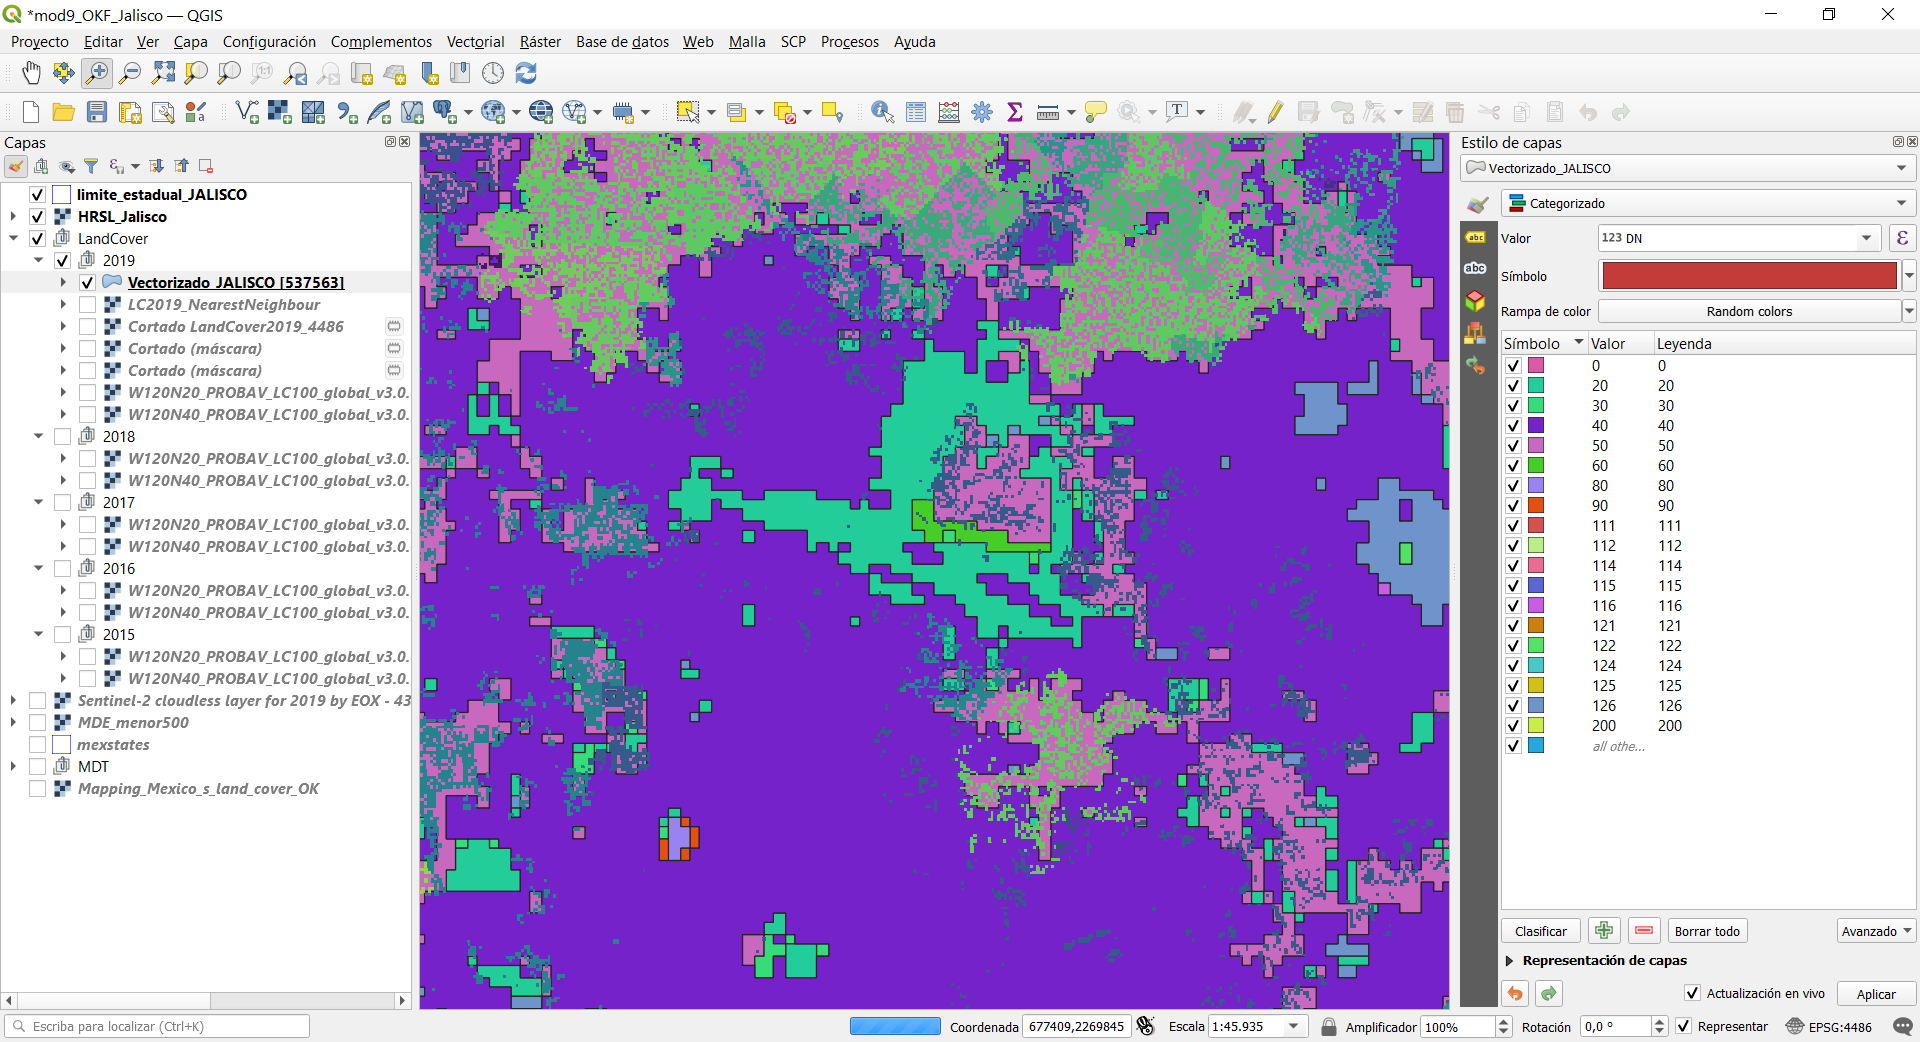Toggle visibility of limite_estadual_JALISCO layer
The height and width of the screenshot is (1042, 1920).
click(x=37, y=194)
